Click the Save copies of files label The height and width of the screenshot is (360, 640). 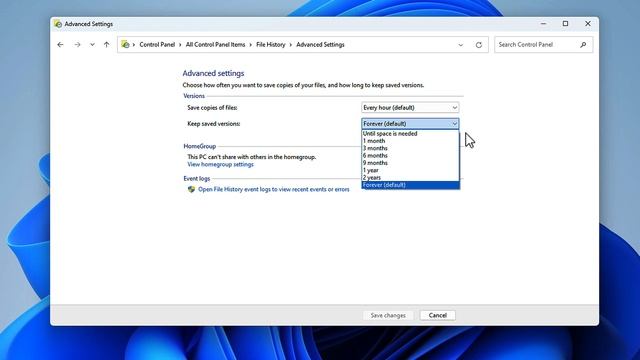pos(212,108)
